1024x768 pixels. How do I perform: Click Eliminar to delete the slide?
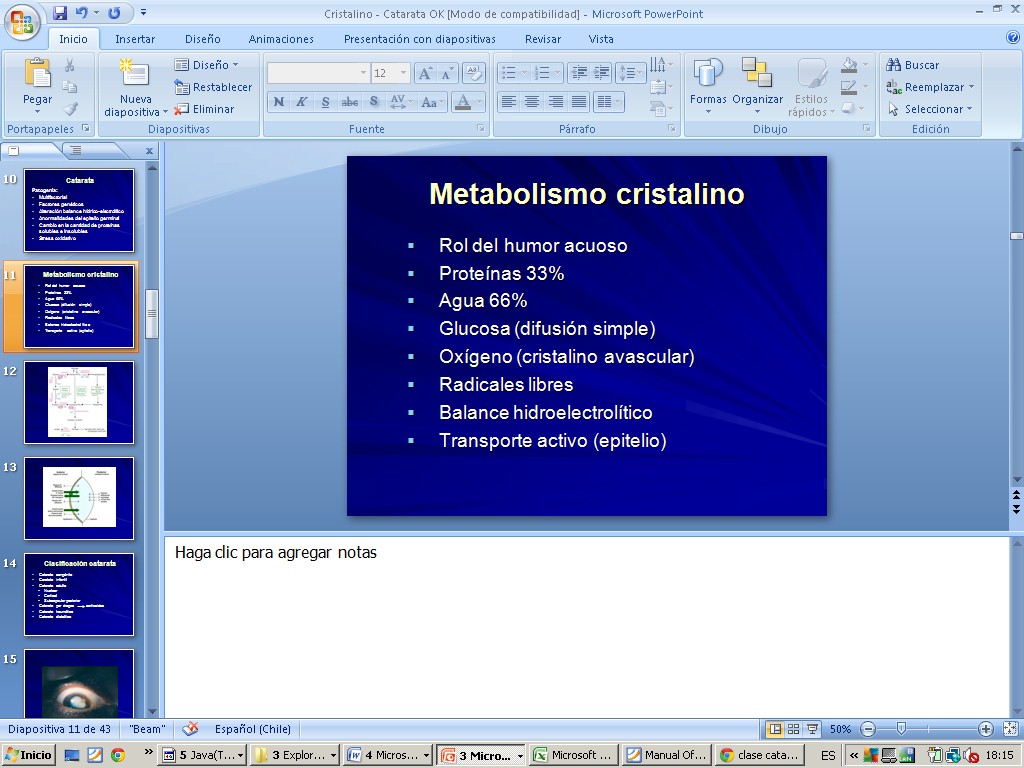(x=205, y=109)
